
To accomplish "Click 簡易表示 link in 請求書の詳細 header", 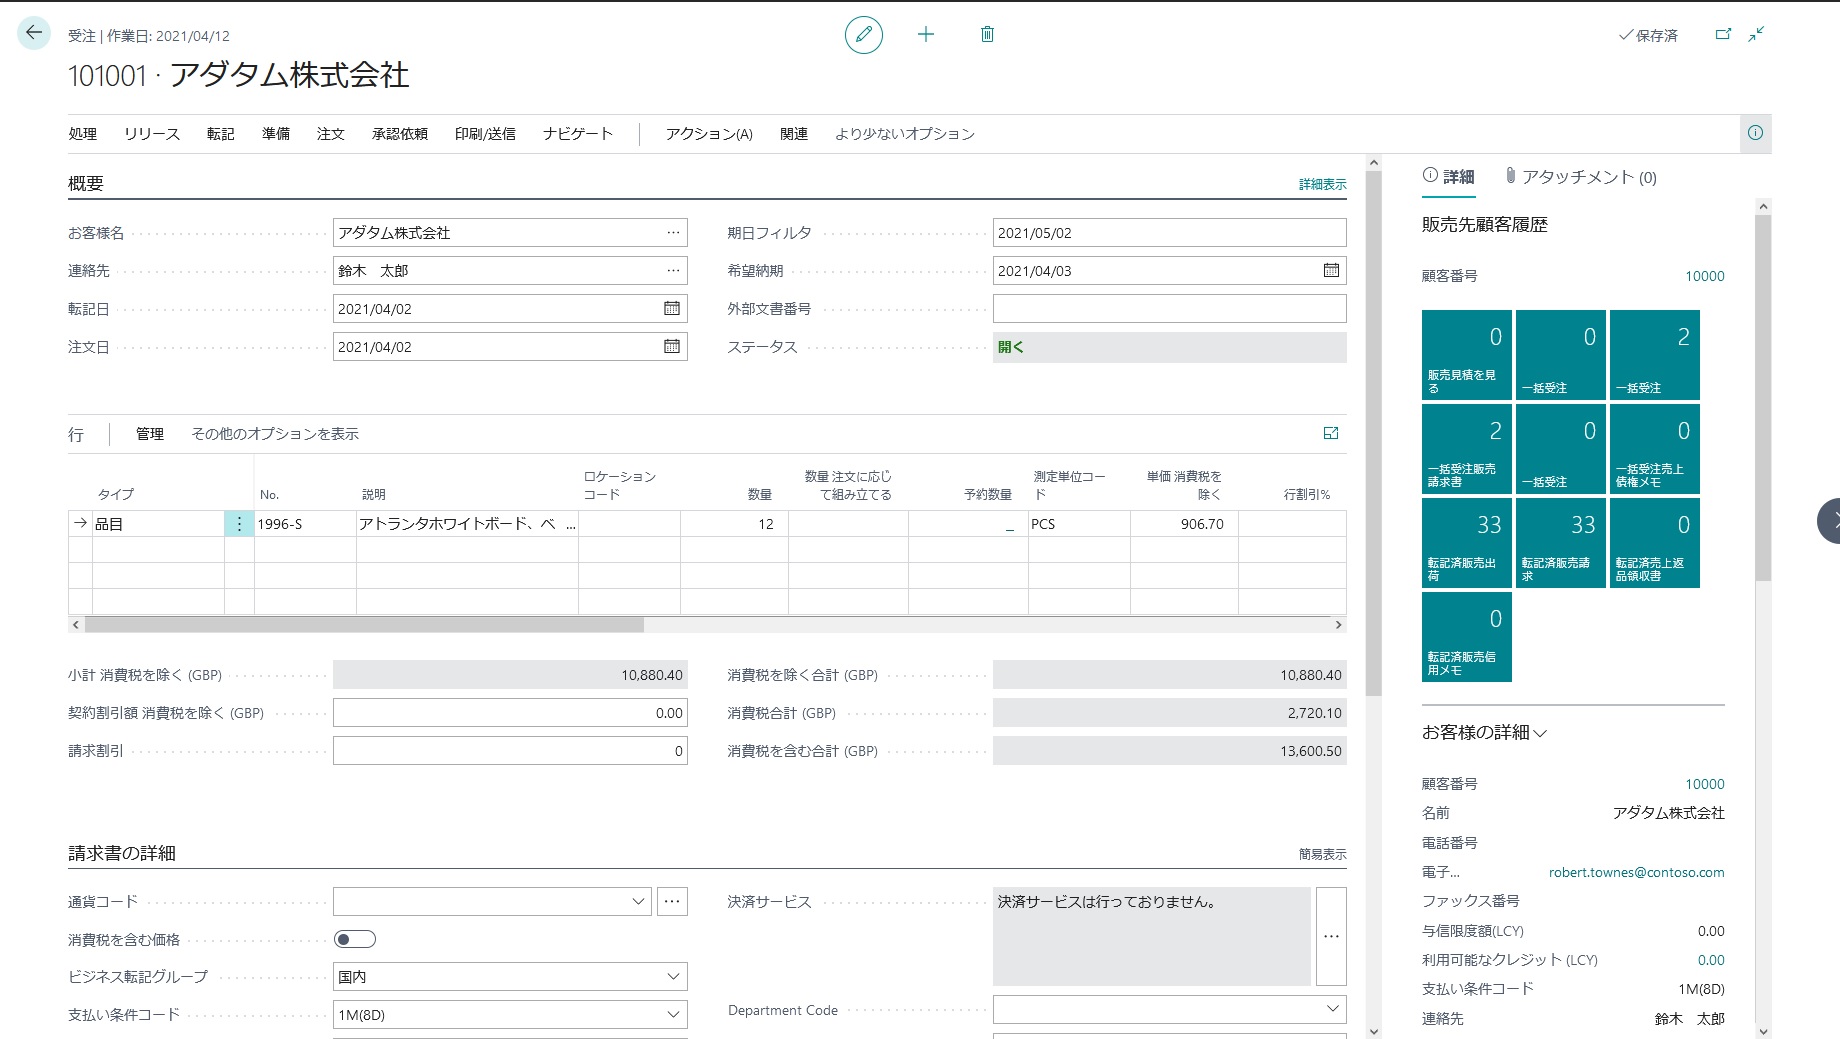I will coord(1322,855).
